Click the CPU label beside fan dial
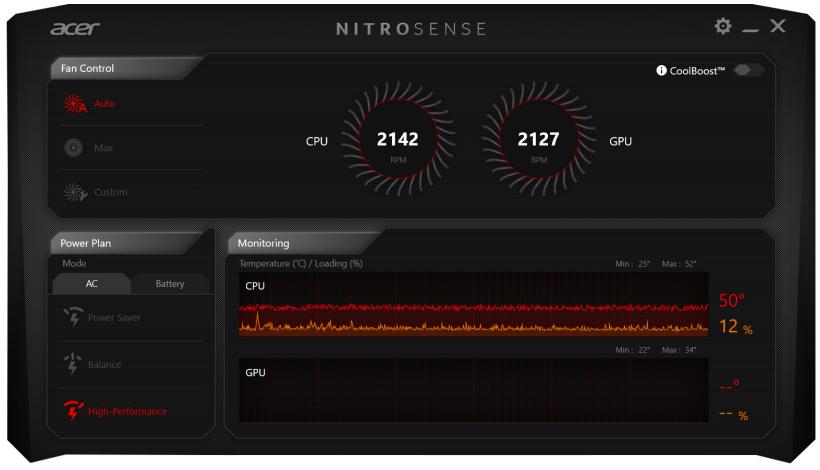Image resolution: width=820 pixels, height=470 pixels. [317, 142]
